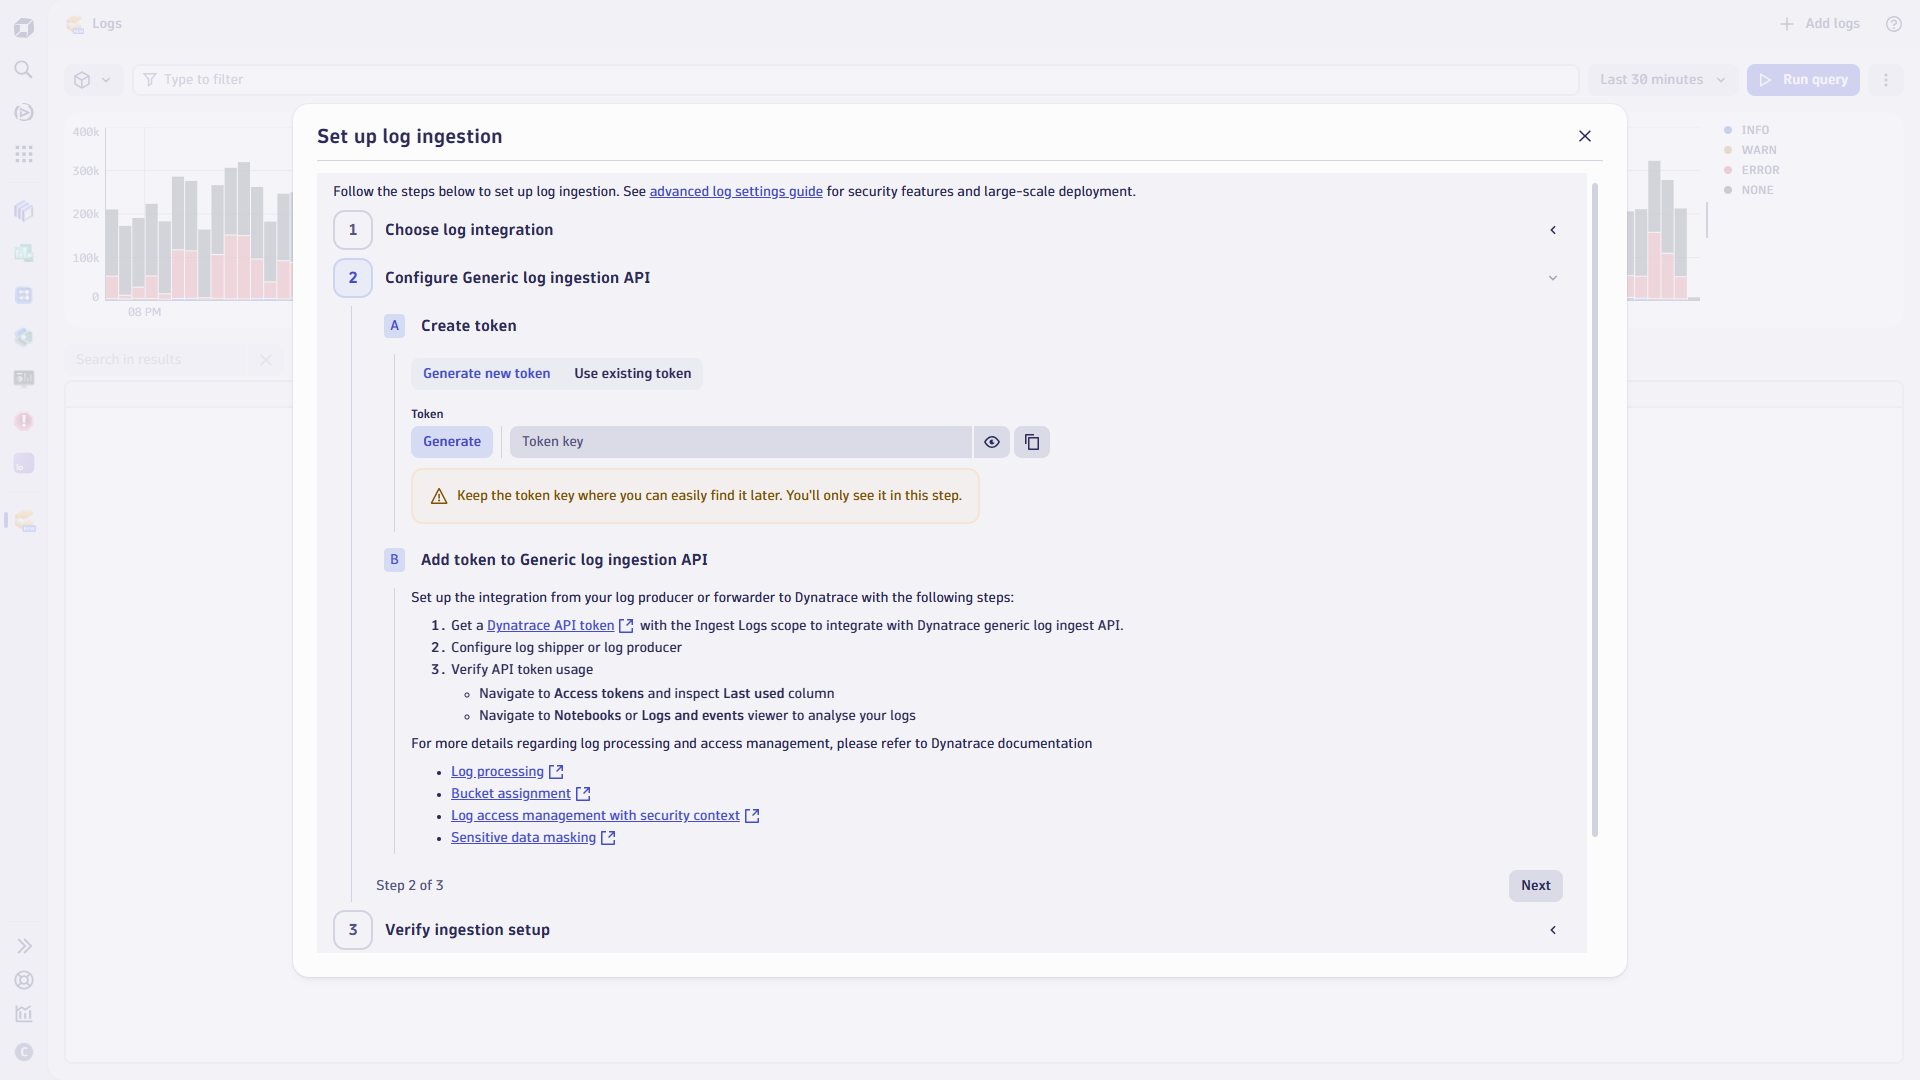Click the Add logs plus icon
This screenshot has width=1920, height=1080.
click(1787, 23)
